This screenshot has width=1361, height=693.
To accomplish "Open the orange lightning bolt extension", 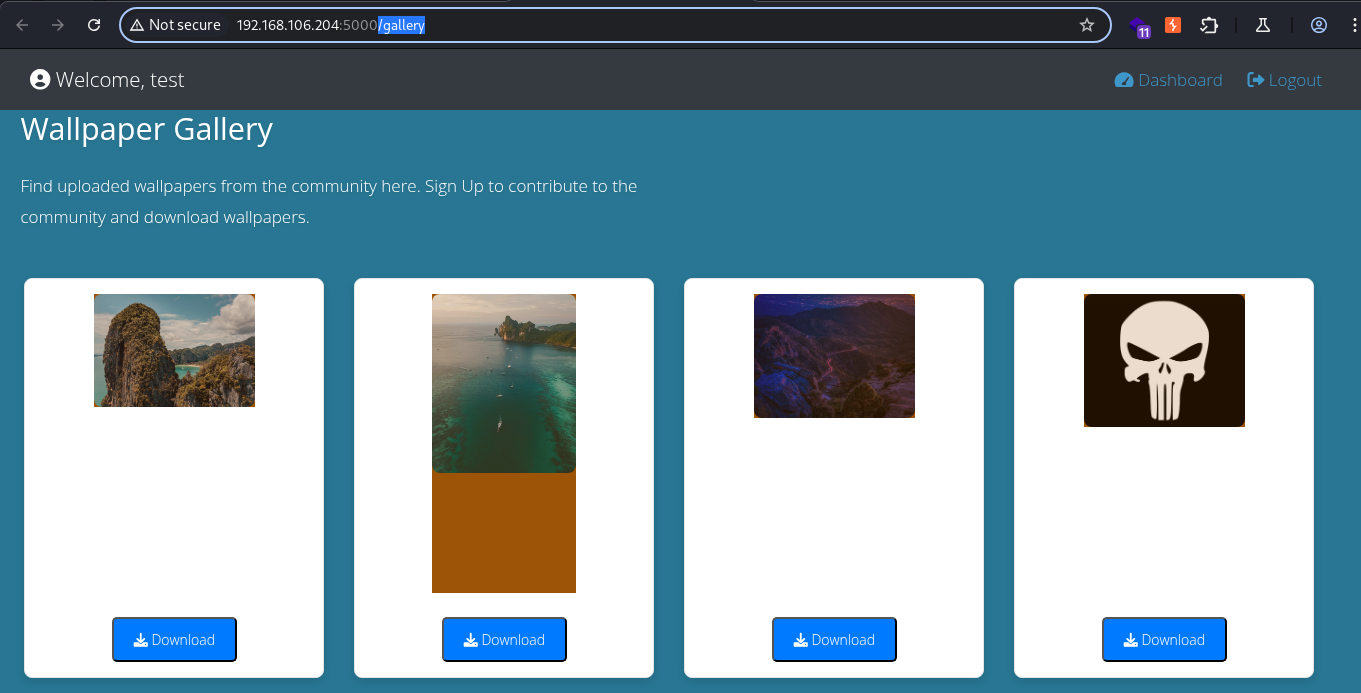I will click(x=1173, y=25).
